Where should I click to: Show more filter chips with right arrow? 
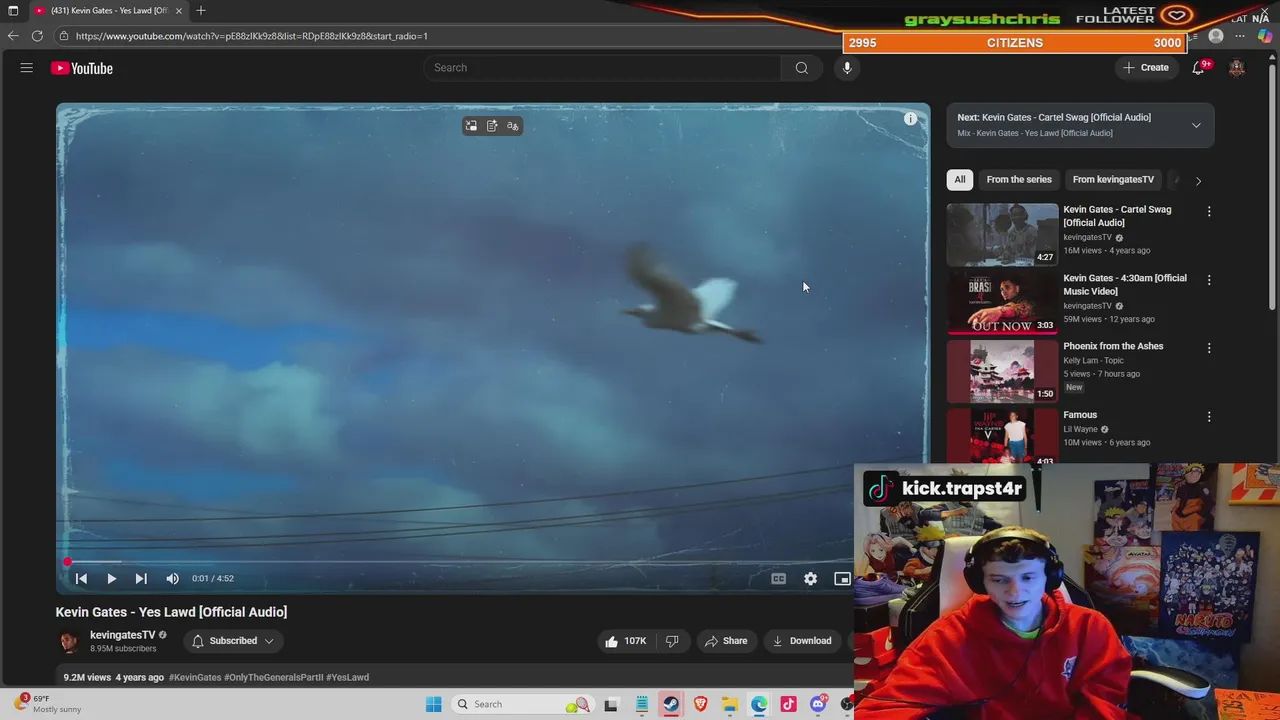[x=1198, y=180]
